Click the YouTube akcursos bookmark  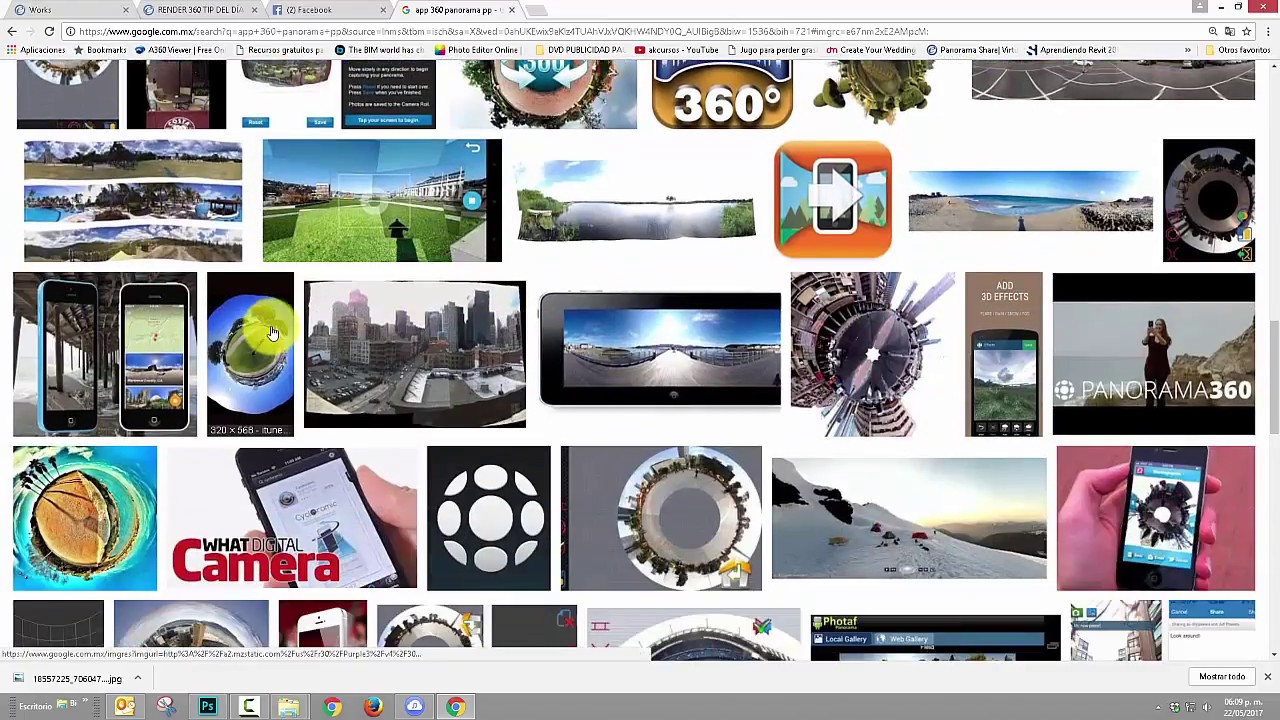677,50
